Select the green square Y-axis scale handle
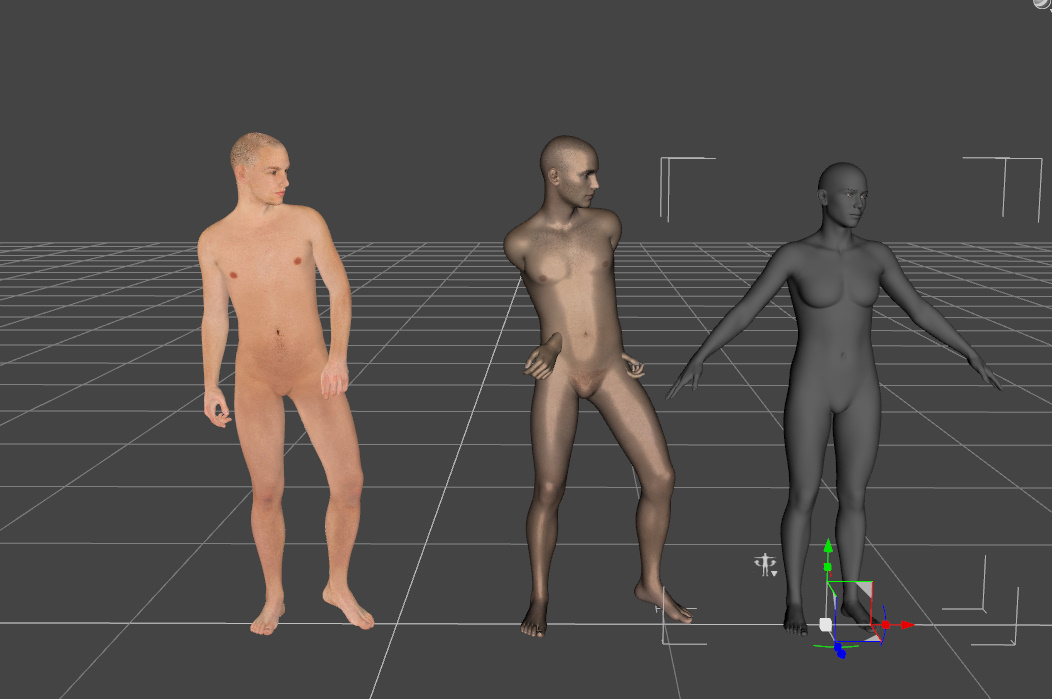 point(828,568)
